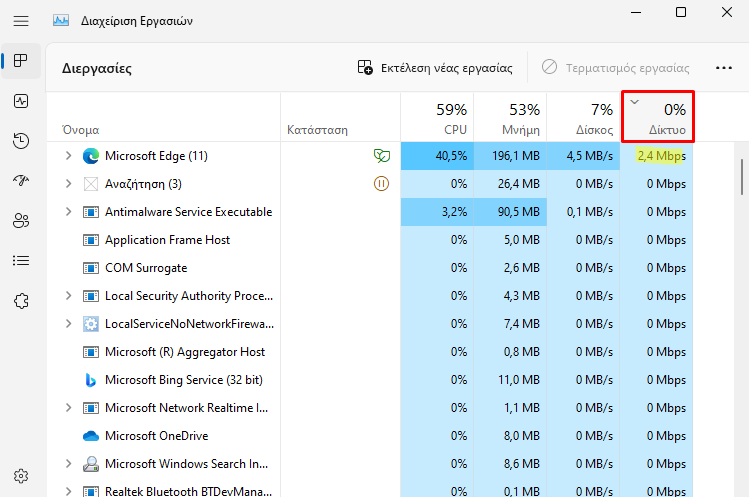The height and width of the screenshot is (497, 749).
Task: Open the Performance page icon
Action: [x=21, y=101]
